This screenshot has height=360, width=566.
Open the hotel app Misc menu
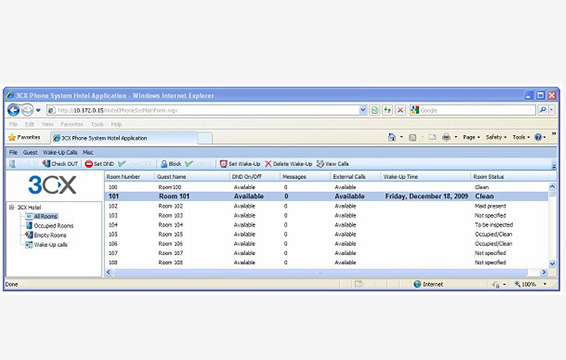tap(88, 152)
